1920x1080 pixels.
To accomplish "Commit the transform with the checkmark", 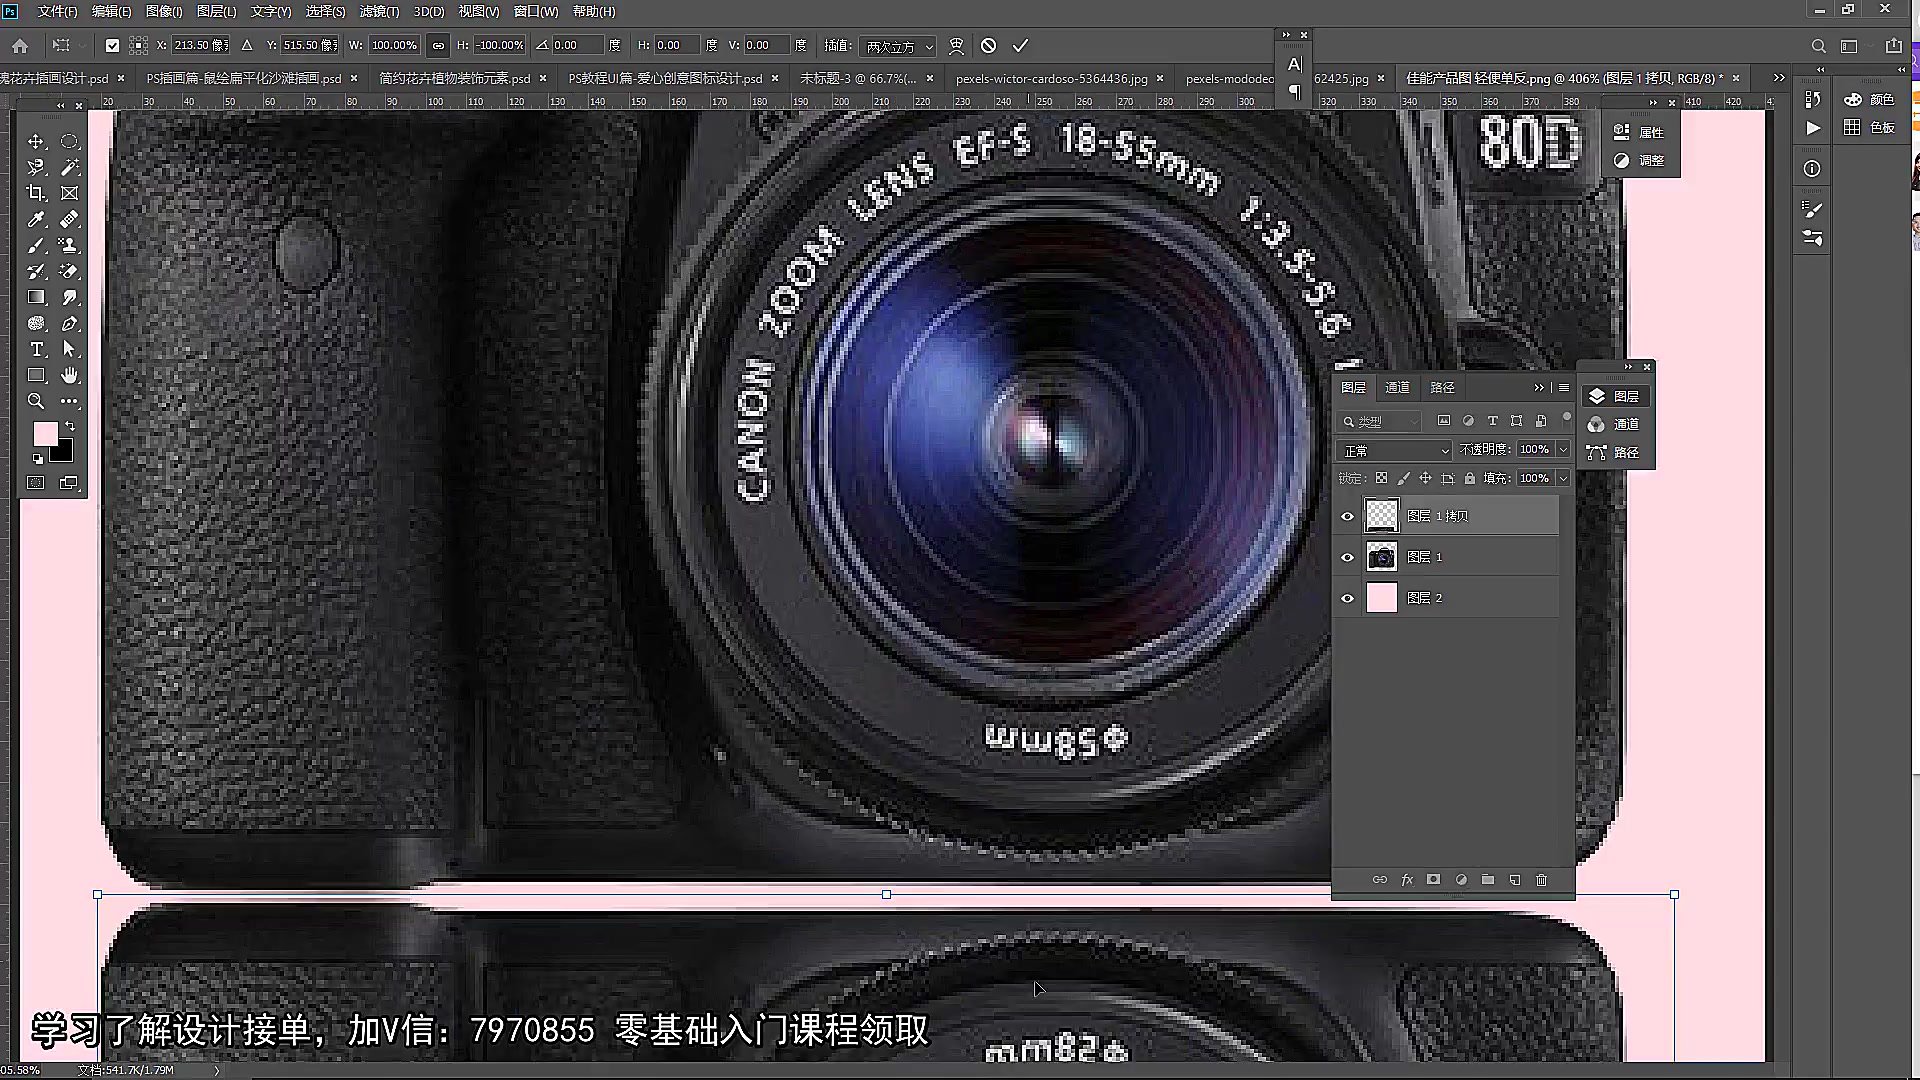I will pos(1020,46).
